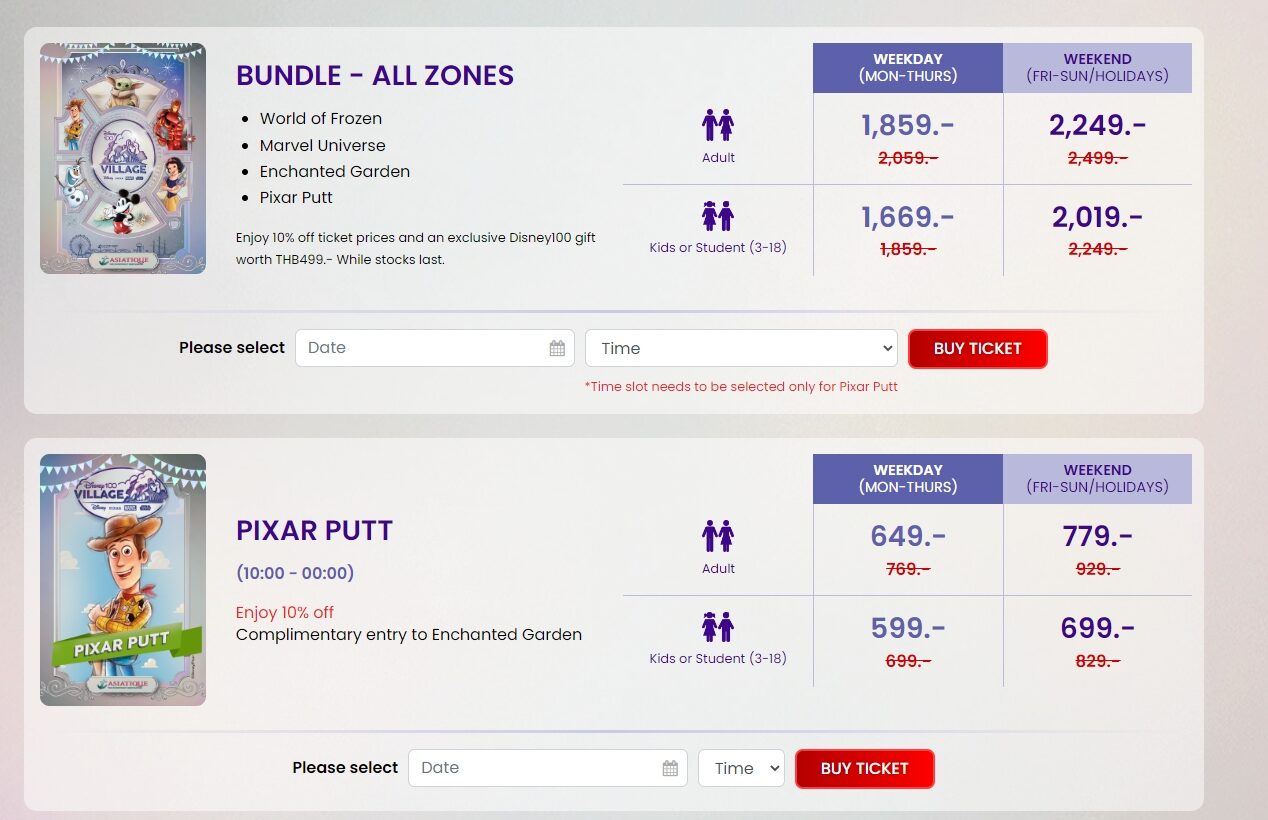
Task: Click the Bundle Kids or Student icon
Action: point(718,217)
